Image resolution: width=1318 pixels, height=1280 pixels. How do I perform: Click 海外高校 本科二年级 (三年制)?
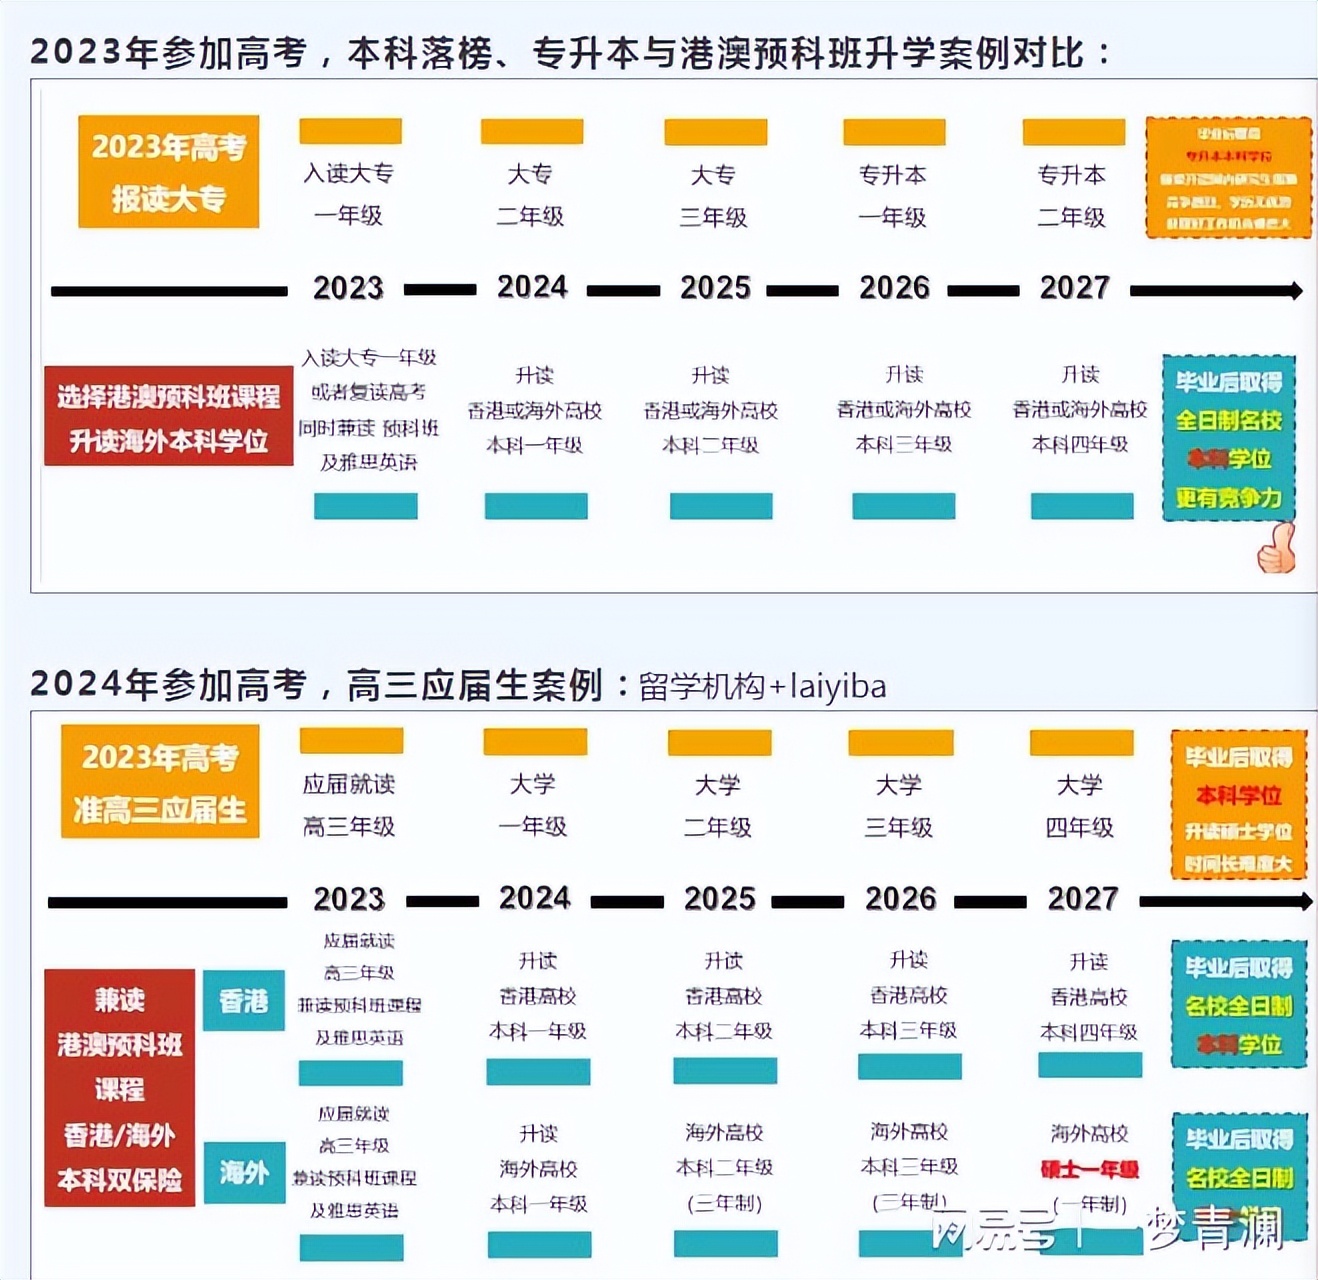point(724,1168)
